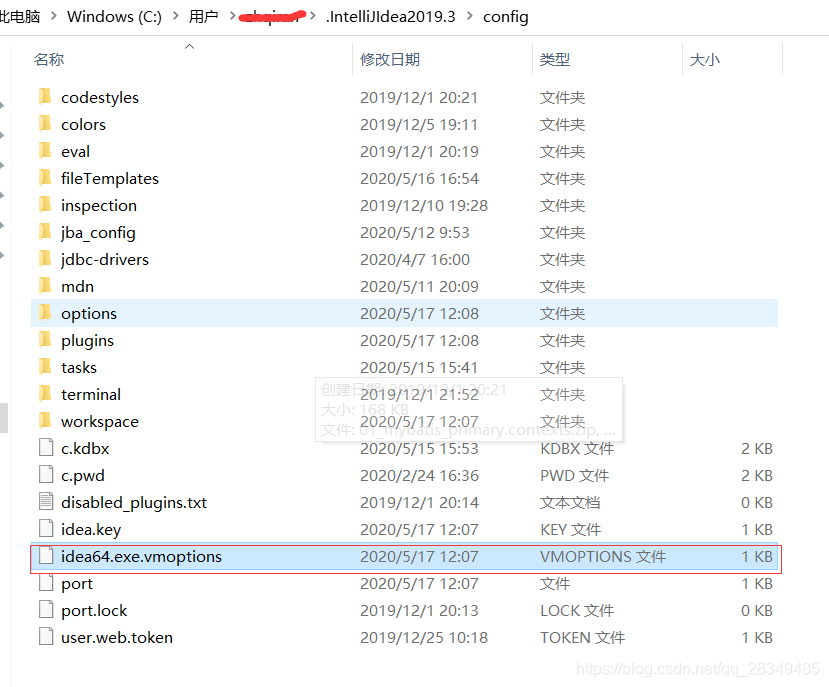Select the idea64.exe.vmoptions file name
This screenshot has height=687, width=829.
pyautogui.click(x=142, y=556)
